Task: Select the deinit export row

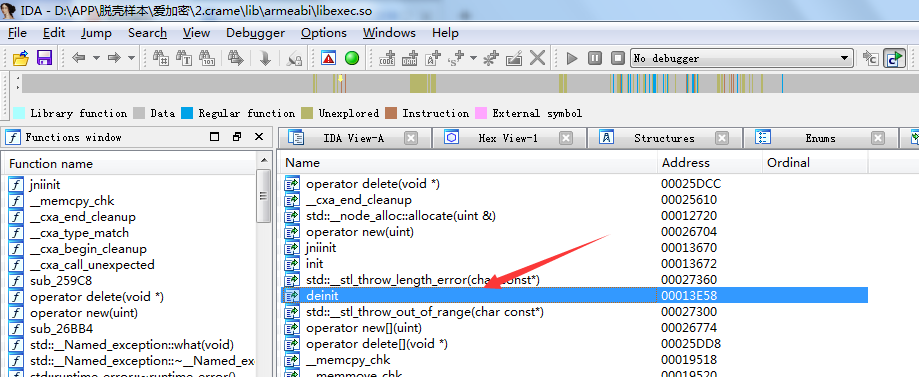Action: [574, 296]
